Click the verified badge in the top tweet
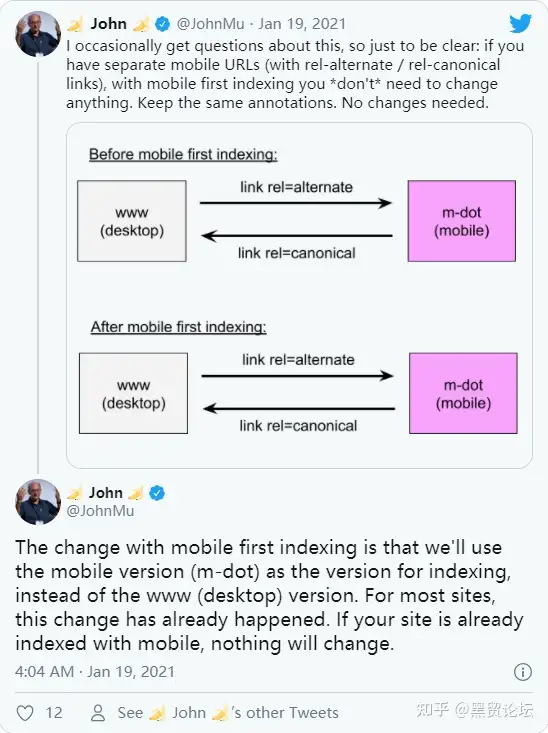 [162, 24]
